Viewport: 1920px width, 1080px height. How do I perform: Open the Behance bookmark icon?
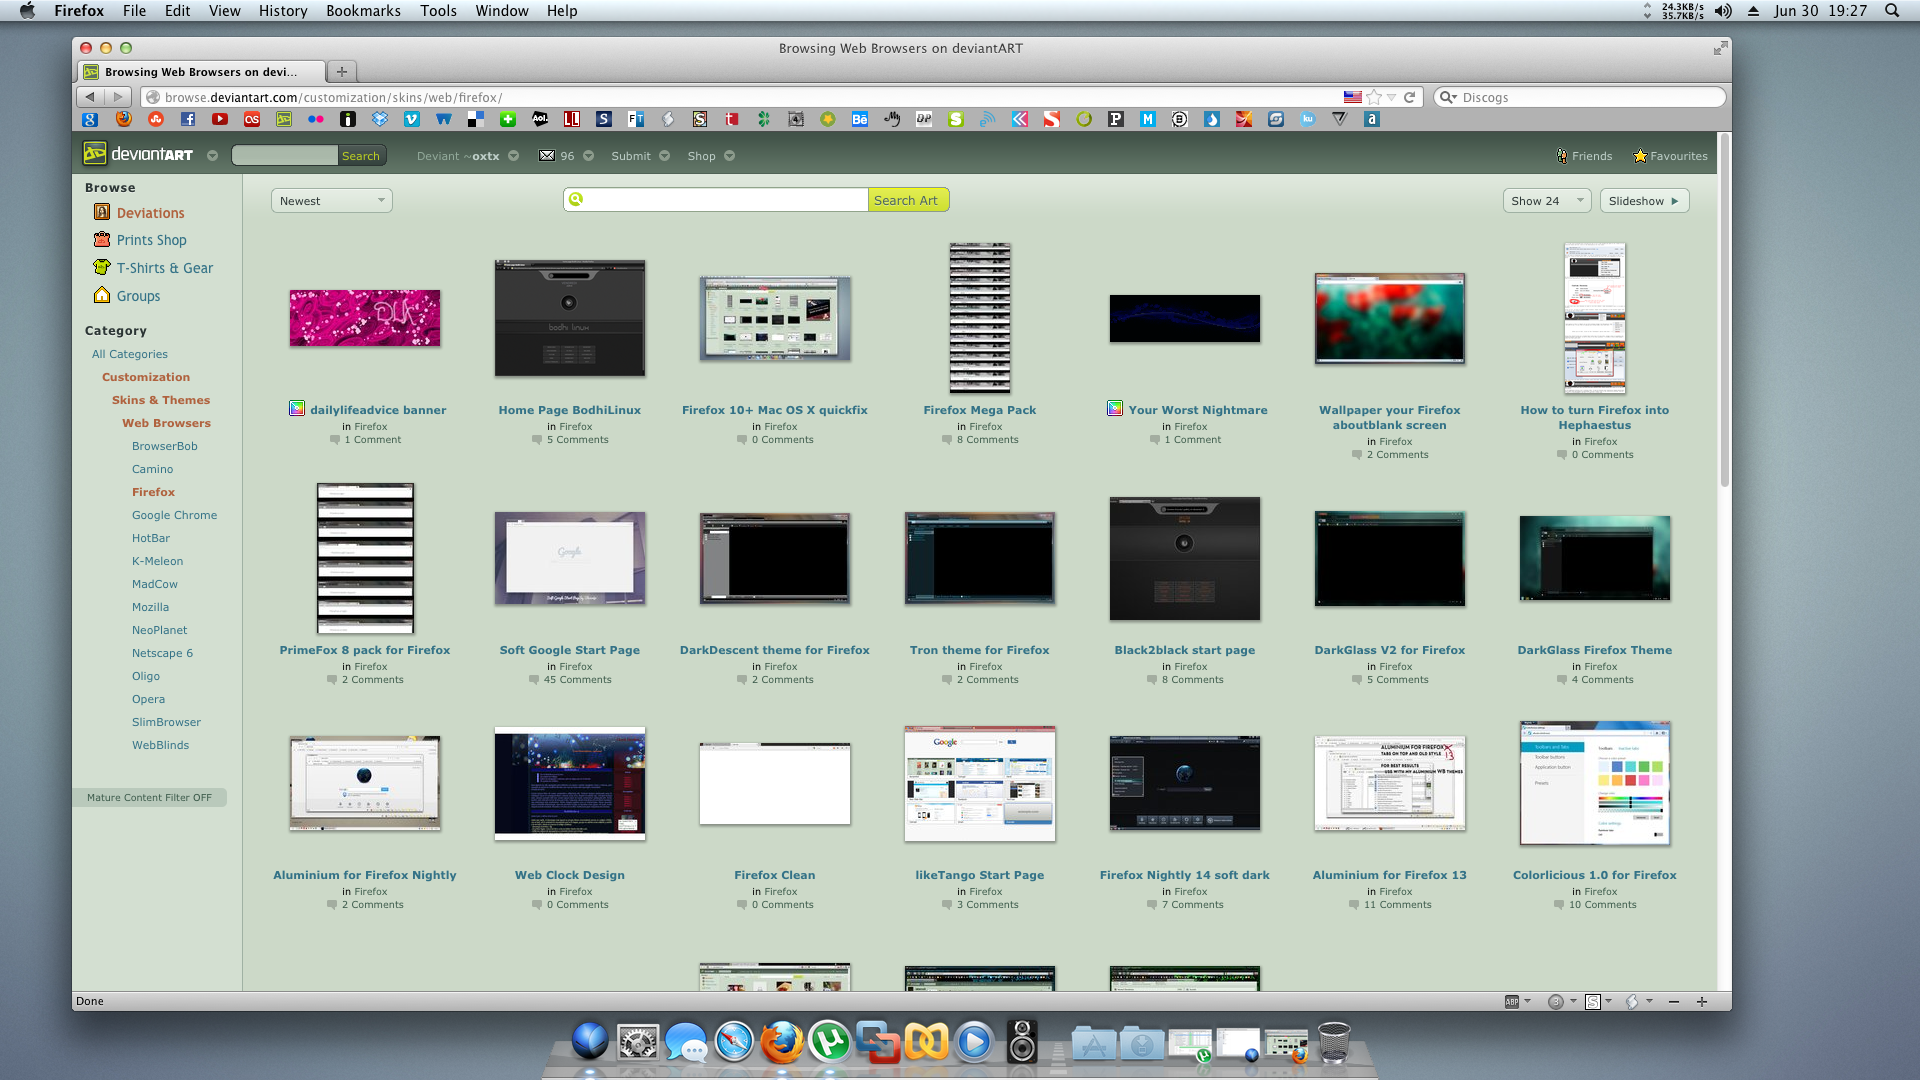(x=860, y=119)
